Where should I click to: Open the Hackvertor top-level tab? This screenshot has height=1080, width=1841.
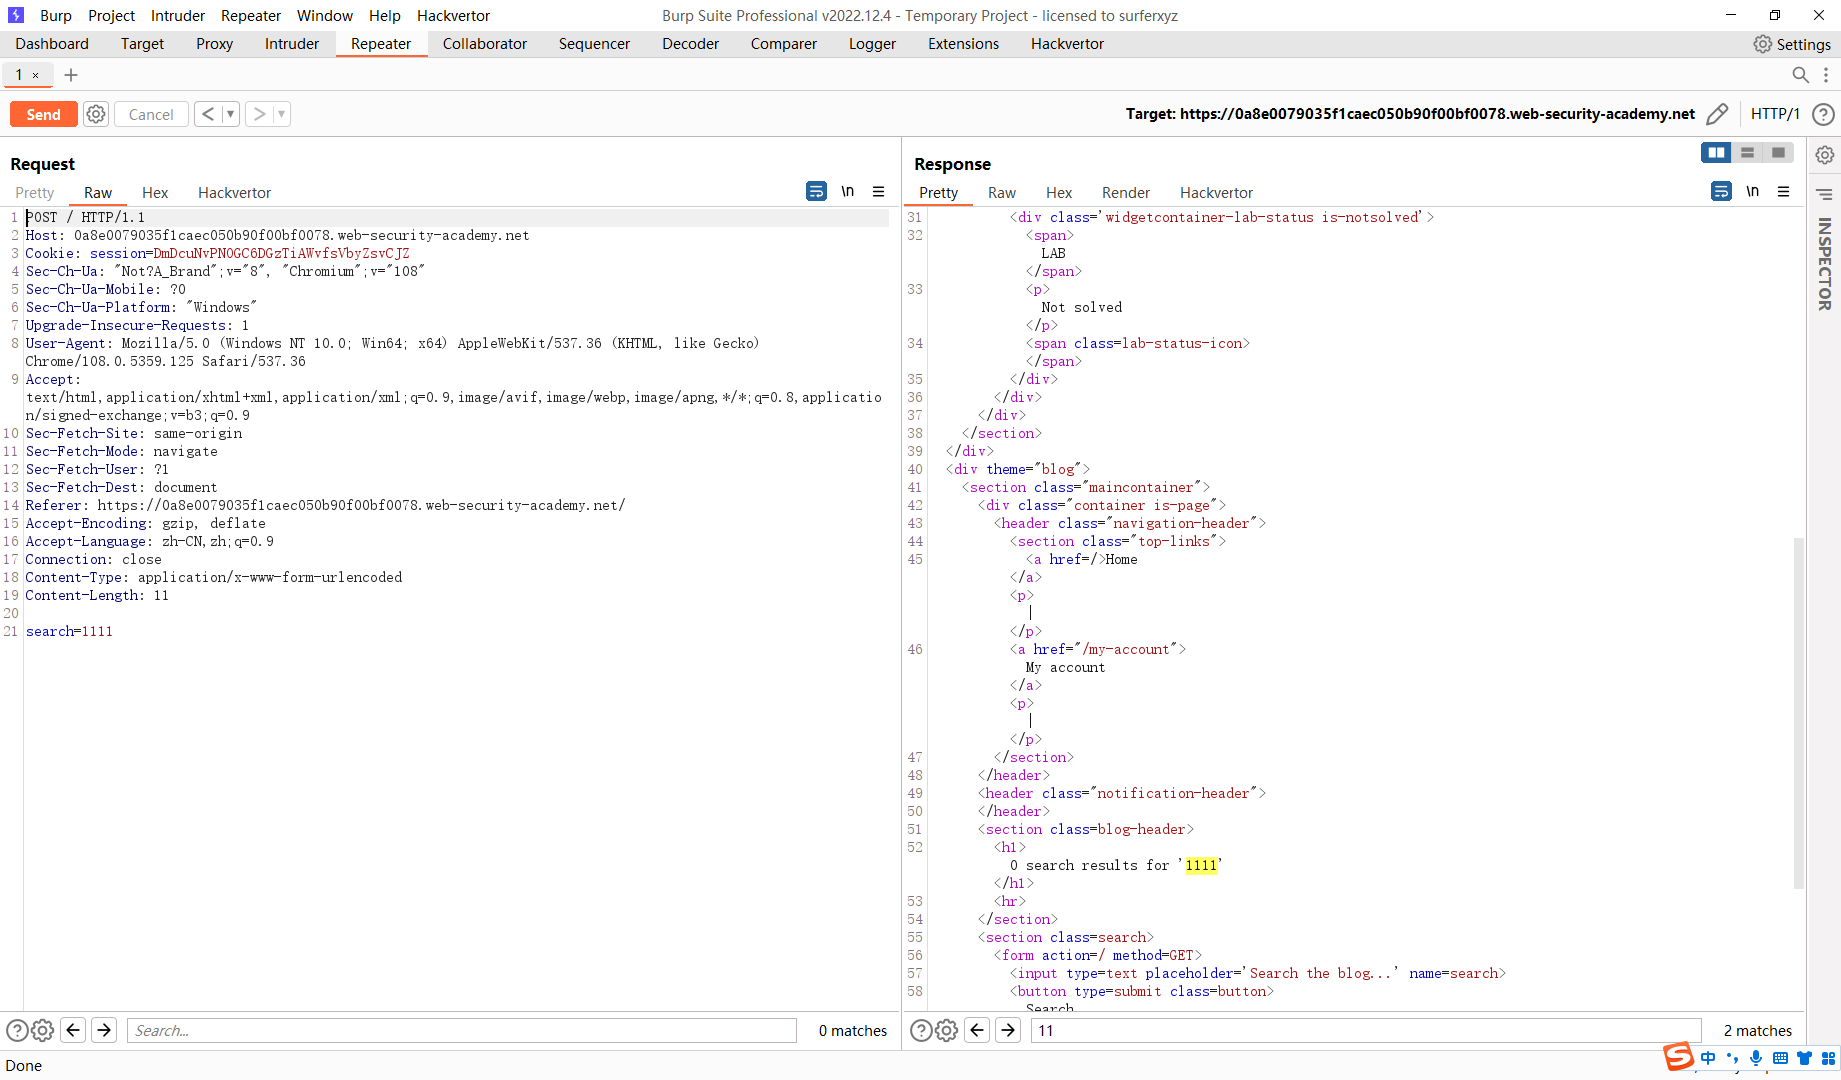[1067, 44]
